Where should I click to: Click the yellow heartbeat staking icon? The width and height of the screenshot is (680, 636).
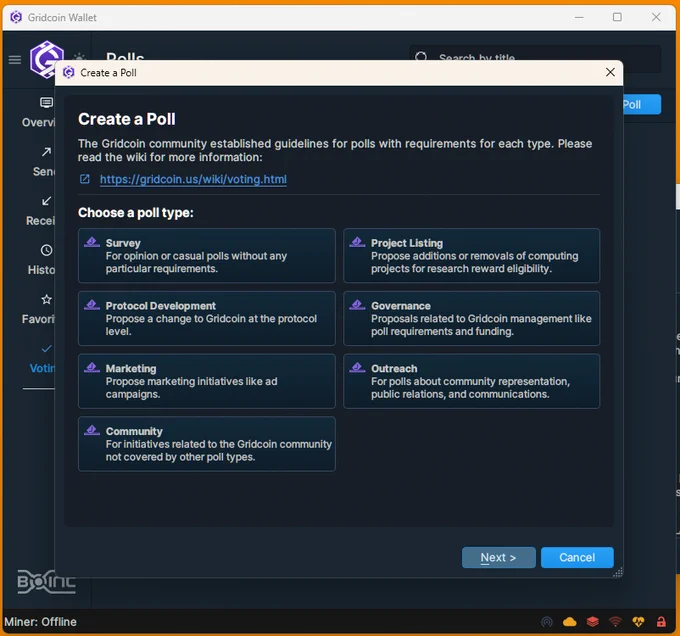tap(638, 622)
